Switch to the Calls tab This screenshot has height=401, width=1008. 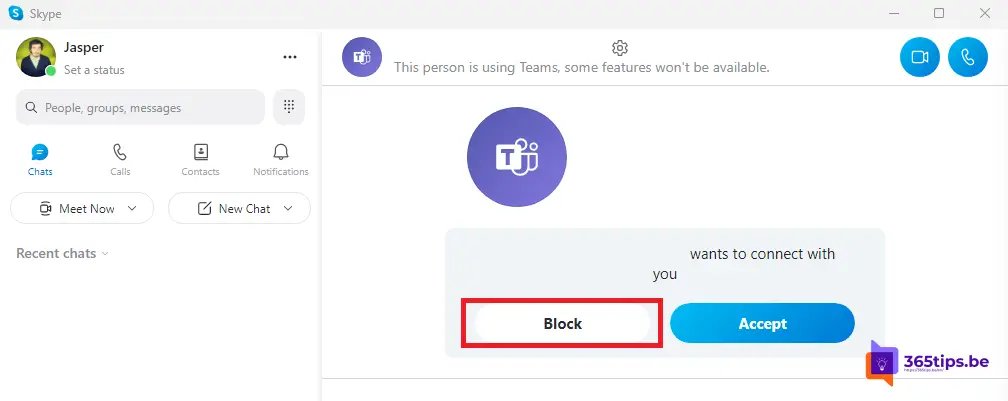(x=120, y=160)
